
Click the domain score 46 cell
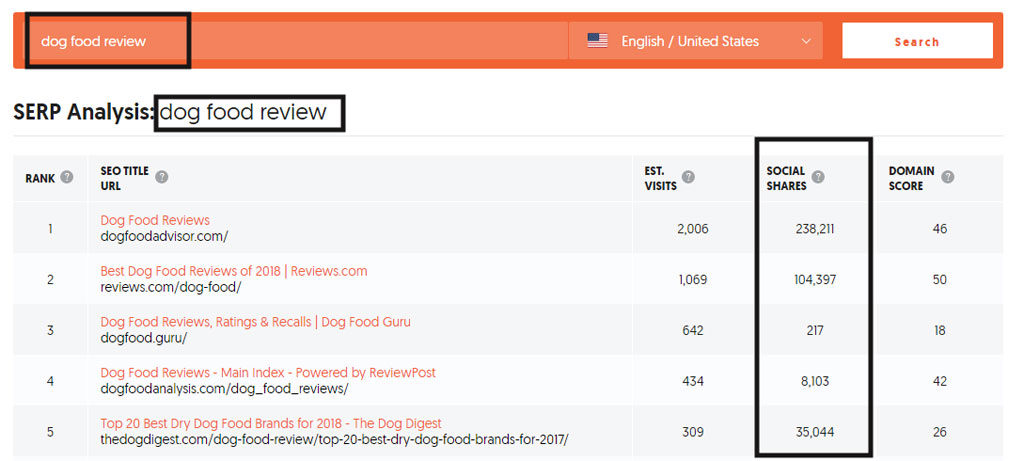click(x=940, y=229)
